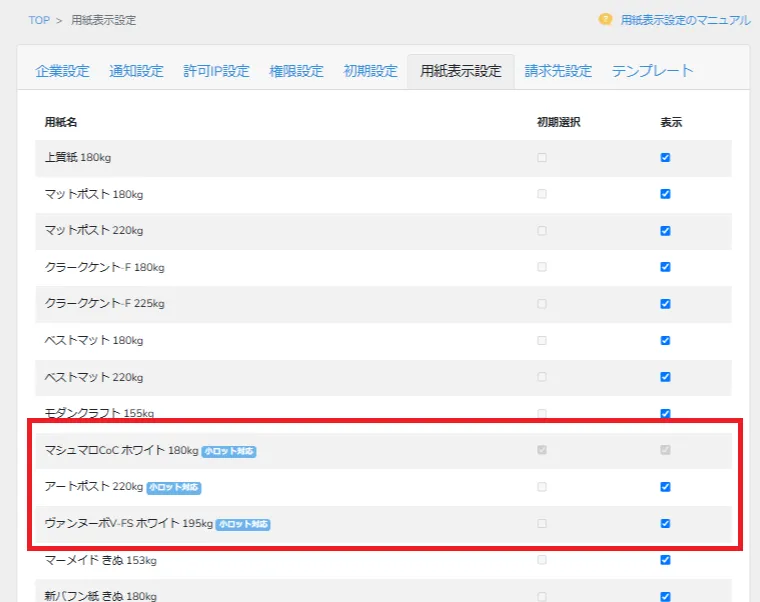Open the 許可IP設定 tab
The height and width of the screenshot is (602, 760).
(216, 71)
